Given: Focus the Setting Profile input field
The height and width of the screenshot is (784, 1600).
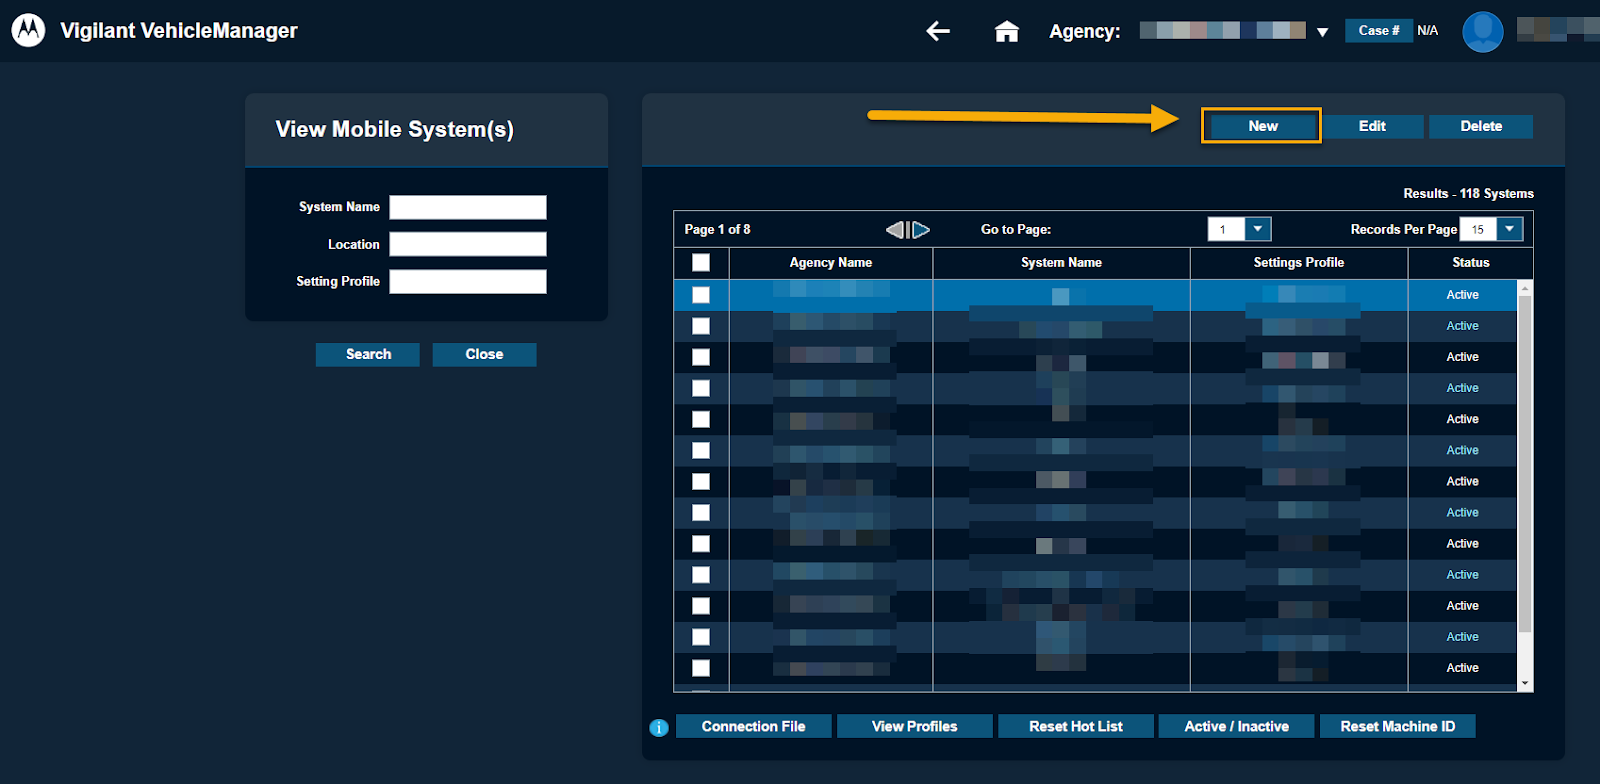Looking at the screenshot, I should (x=468, y=282).
